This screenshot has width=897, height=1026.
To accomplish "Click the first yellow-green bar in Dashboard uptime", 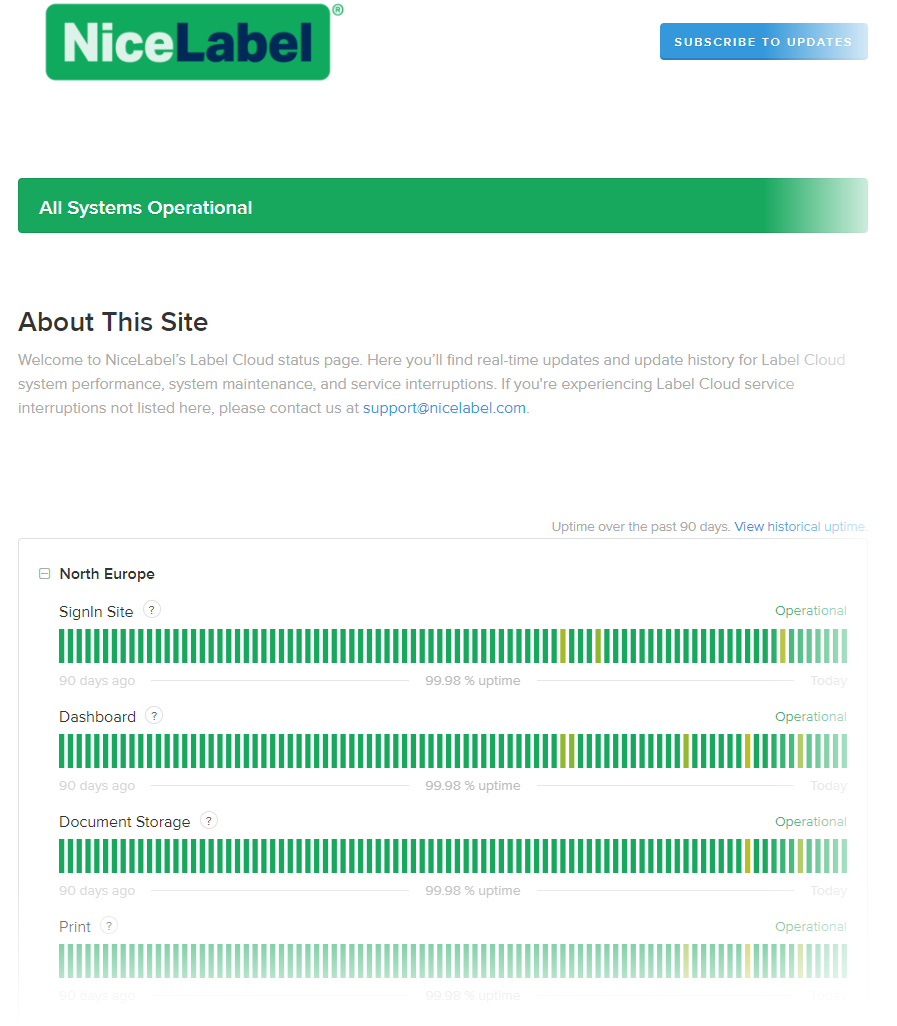I will tap(563, 751).
